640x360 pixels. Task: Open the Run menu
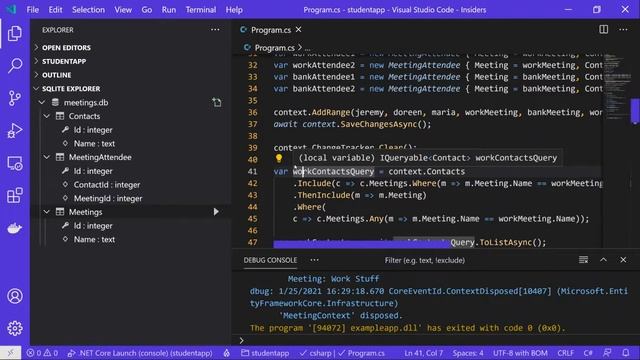[169, 9]
